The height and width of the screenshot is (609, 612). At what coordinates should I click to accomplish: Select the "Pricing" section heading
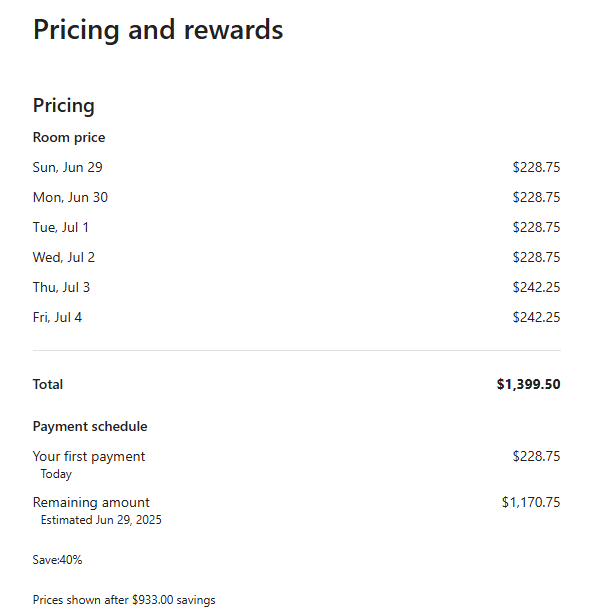click(64, 105)
